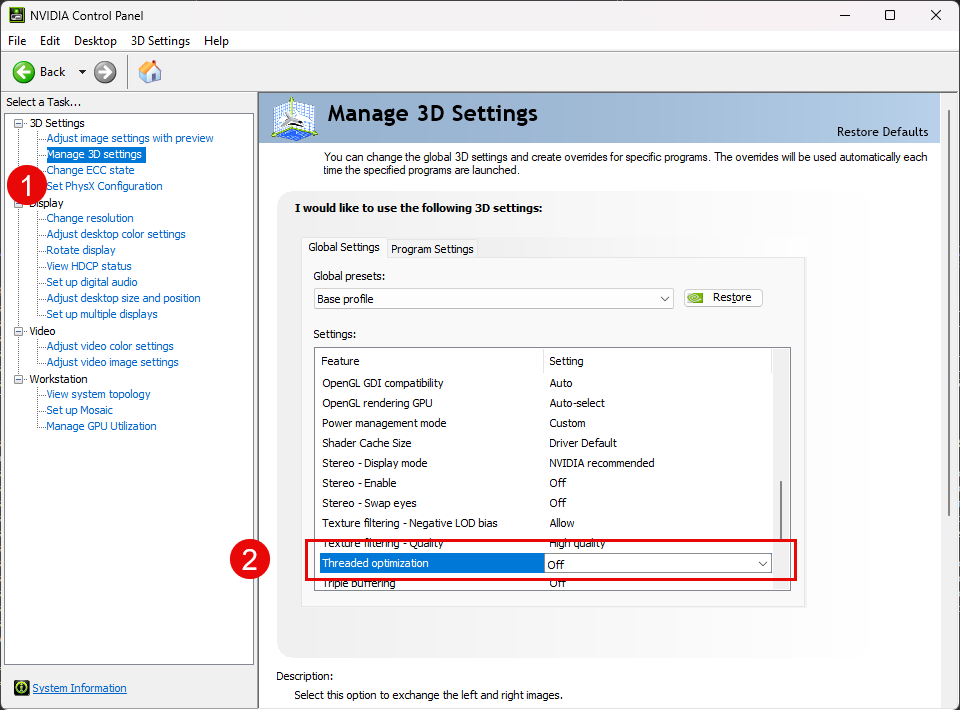Open the 3D Settings menu

point(160,41)
